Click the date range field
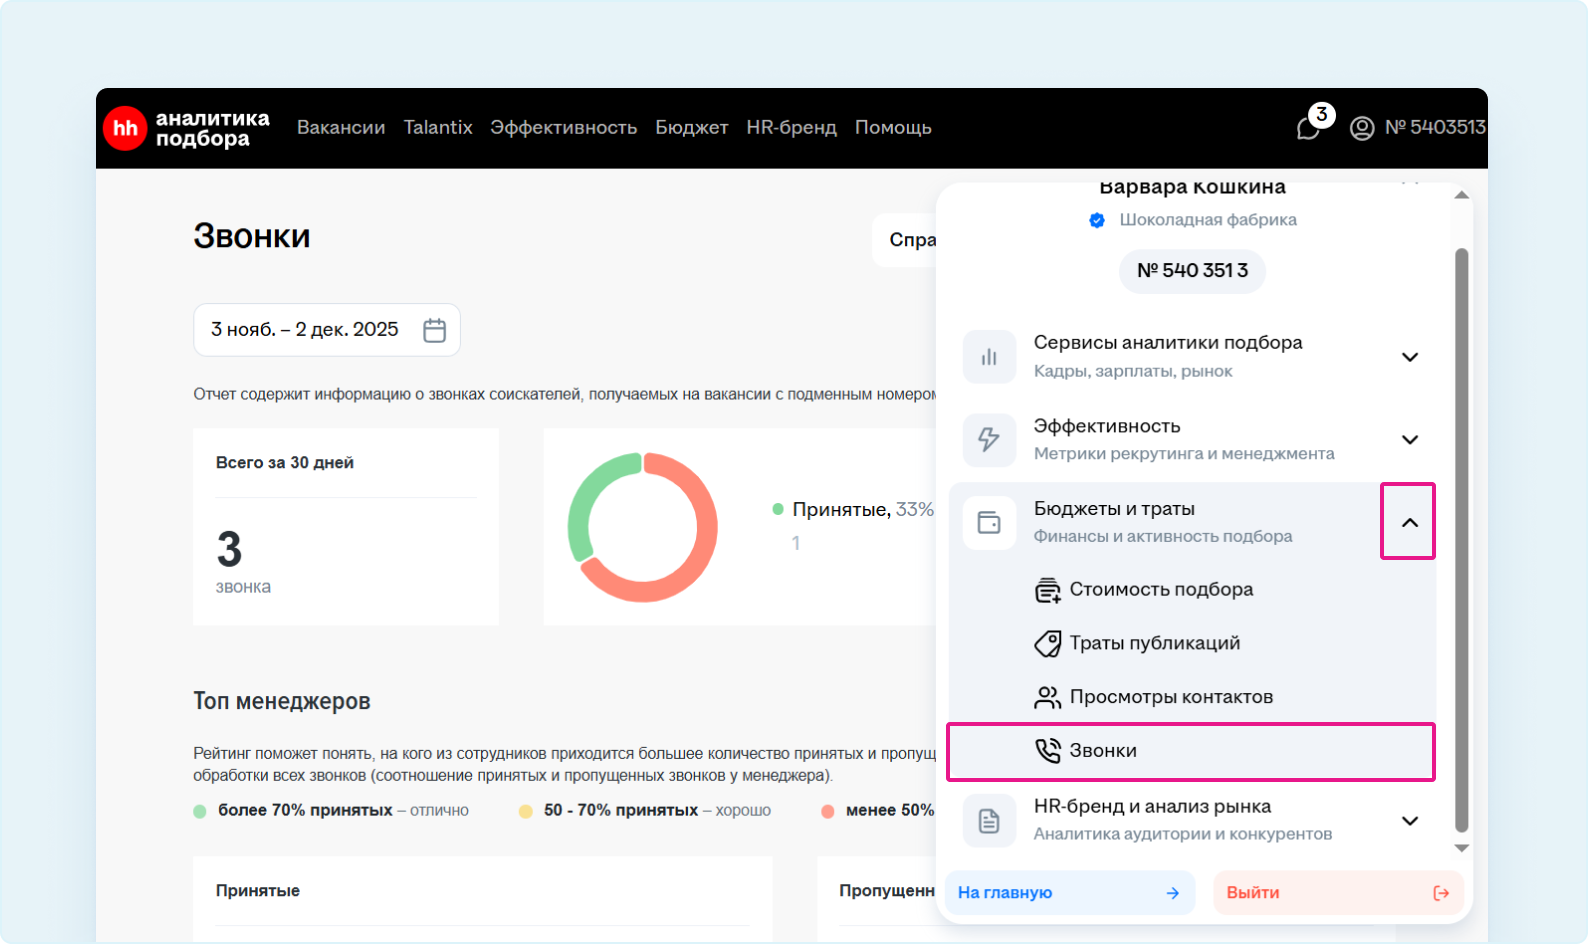Viewport: 1588px width, 944px height. [x=305, y=330]
